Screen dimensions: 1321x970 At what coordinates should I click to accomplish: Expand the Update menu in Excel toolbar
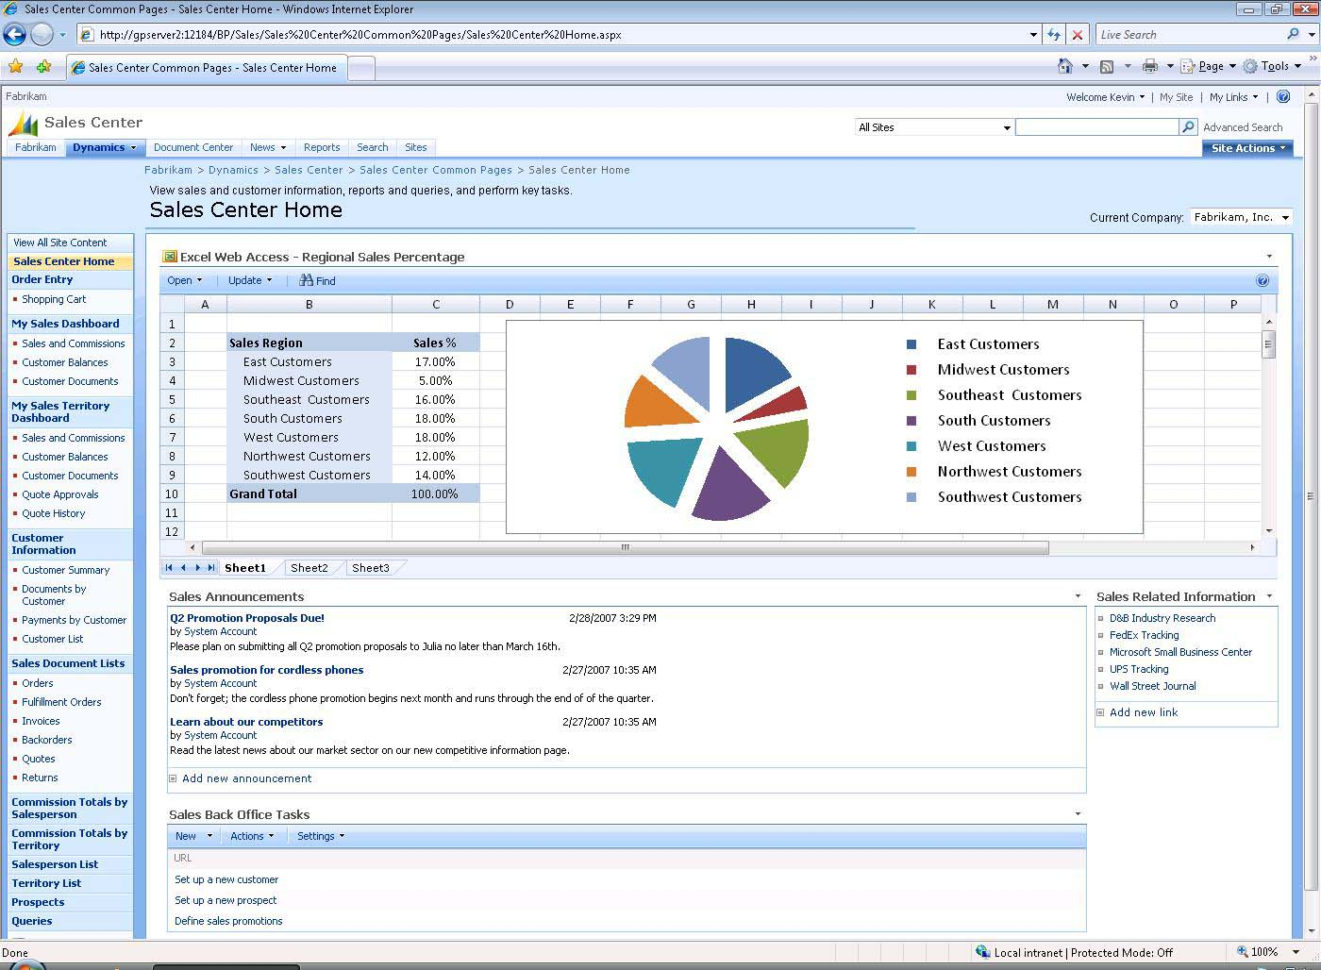(249, 281)
